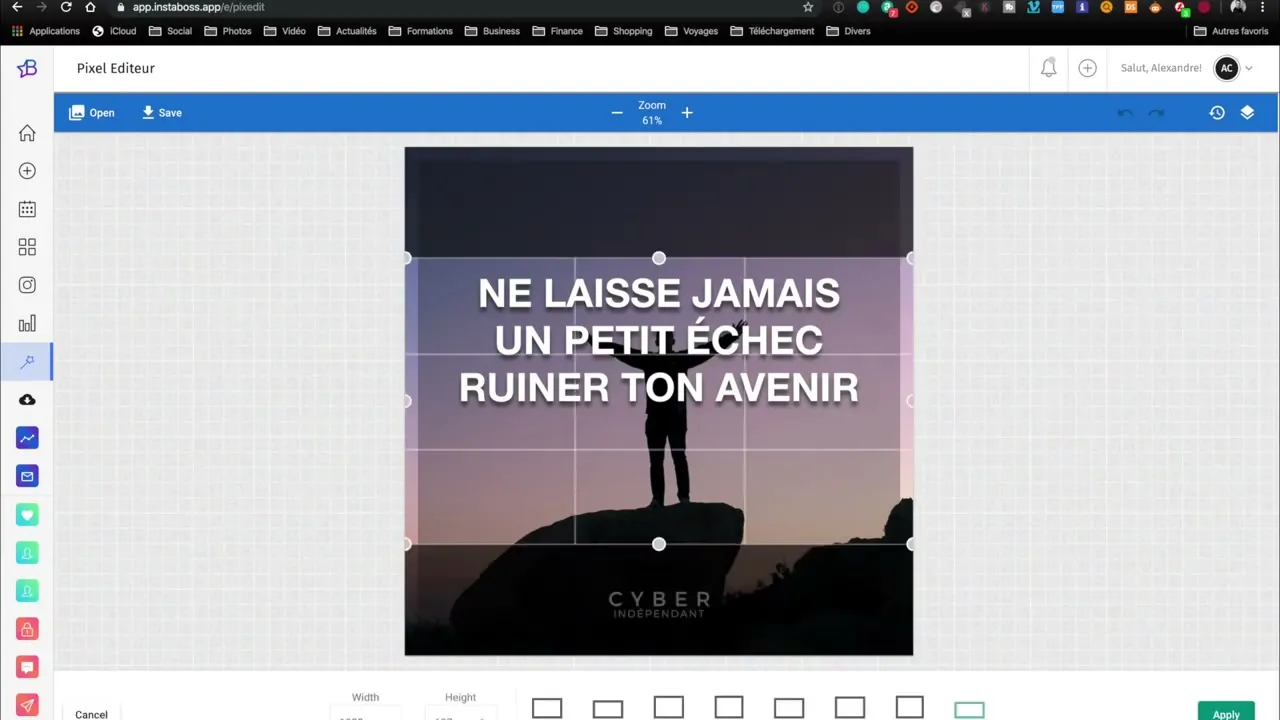This screenshot has height=720, width=1280.
Task: Open the Instagram section in the sidebar
Action: tap(27, 285)
